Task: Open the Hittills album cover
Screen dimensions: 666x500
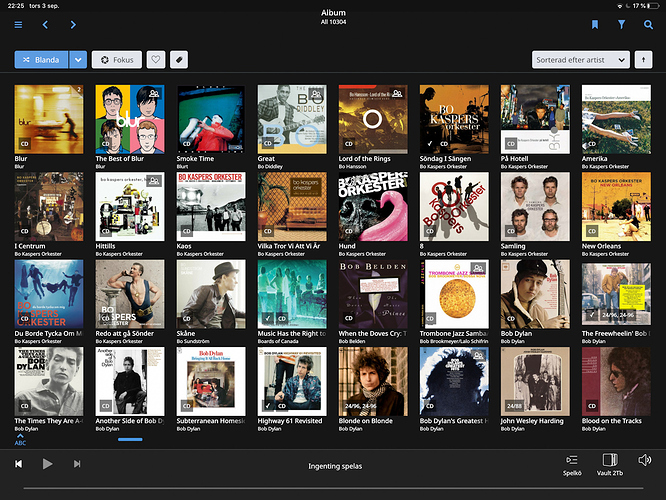Action: [130, 206]
